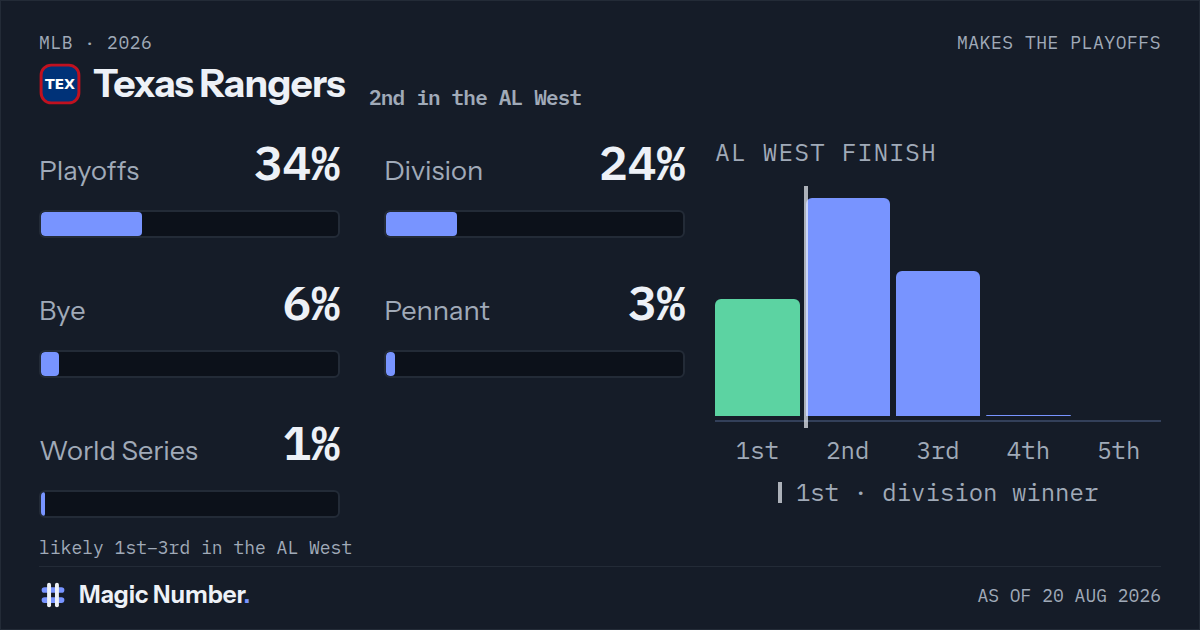This screenshot has height=630, width=1200.
Task: Click the Texas Rangers team title
Action: pyautogui.click(x=220, y=85)
